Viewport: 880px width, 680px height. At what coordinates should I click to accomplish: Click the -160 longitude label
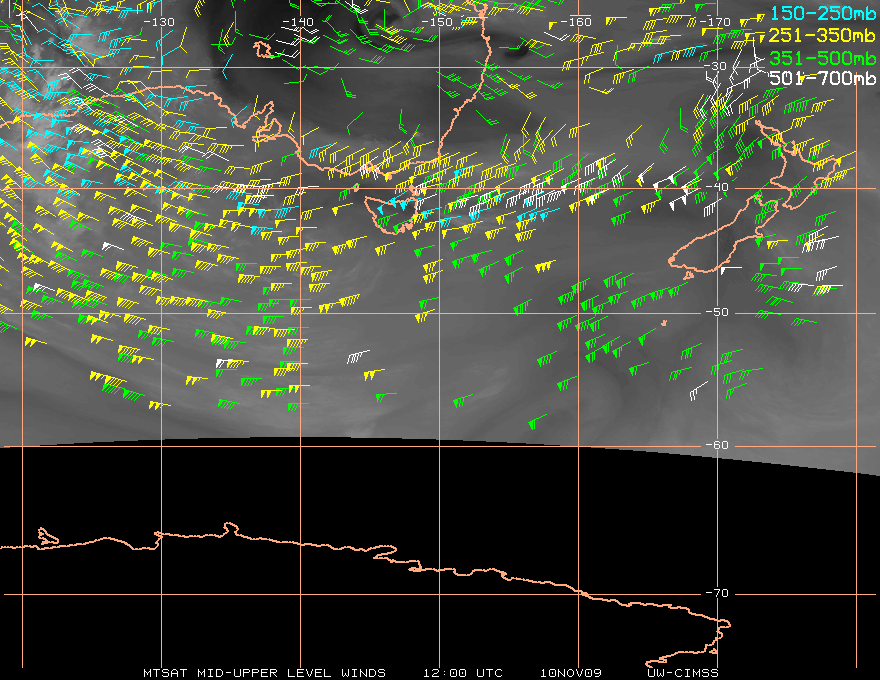pyautogui.click(x=576, y=22)
